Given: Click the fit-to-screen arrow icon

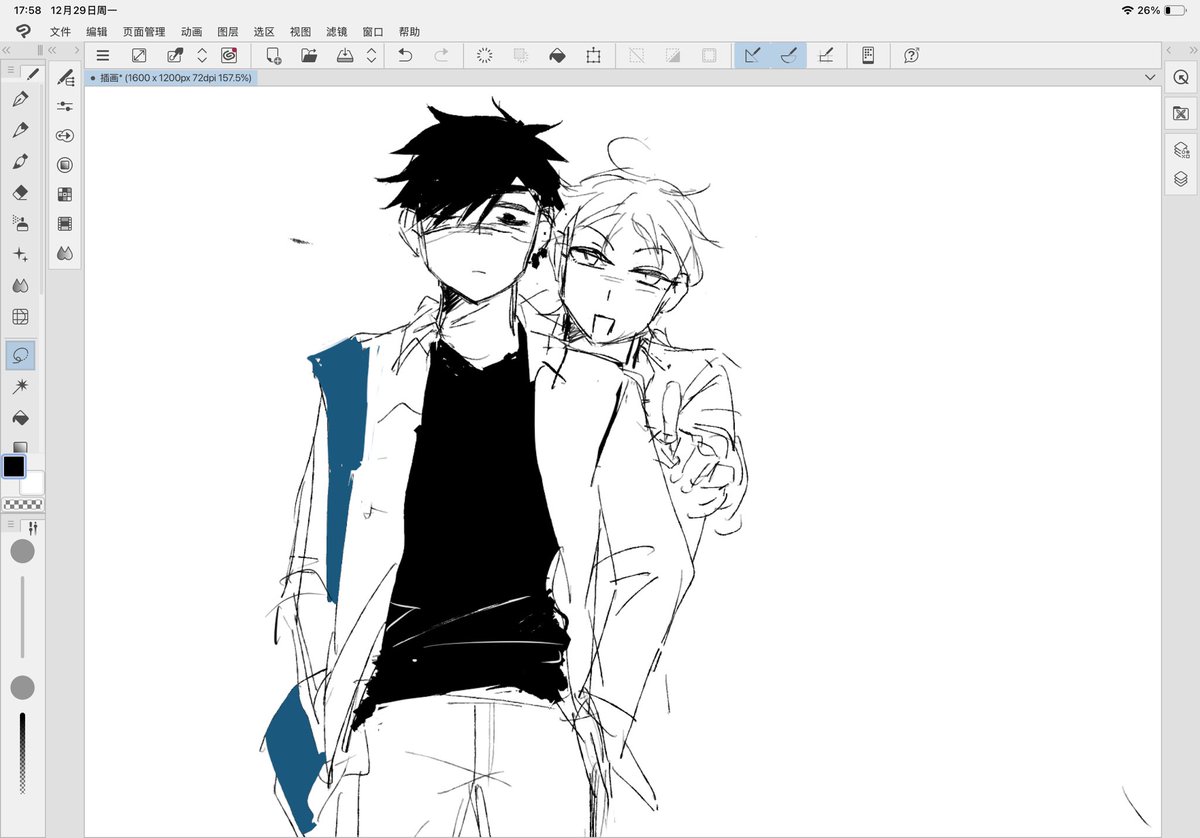Looking at the screenshot, I should [140, 56].
